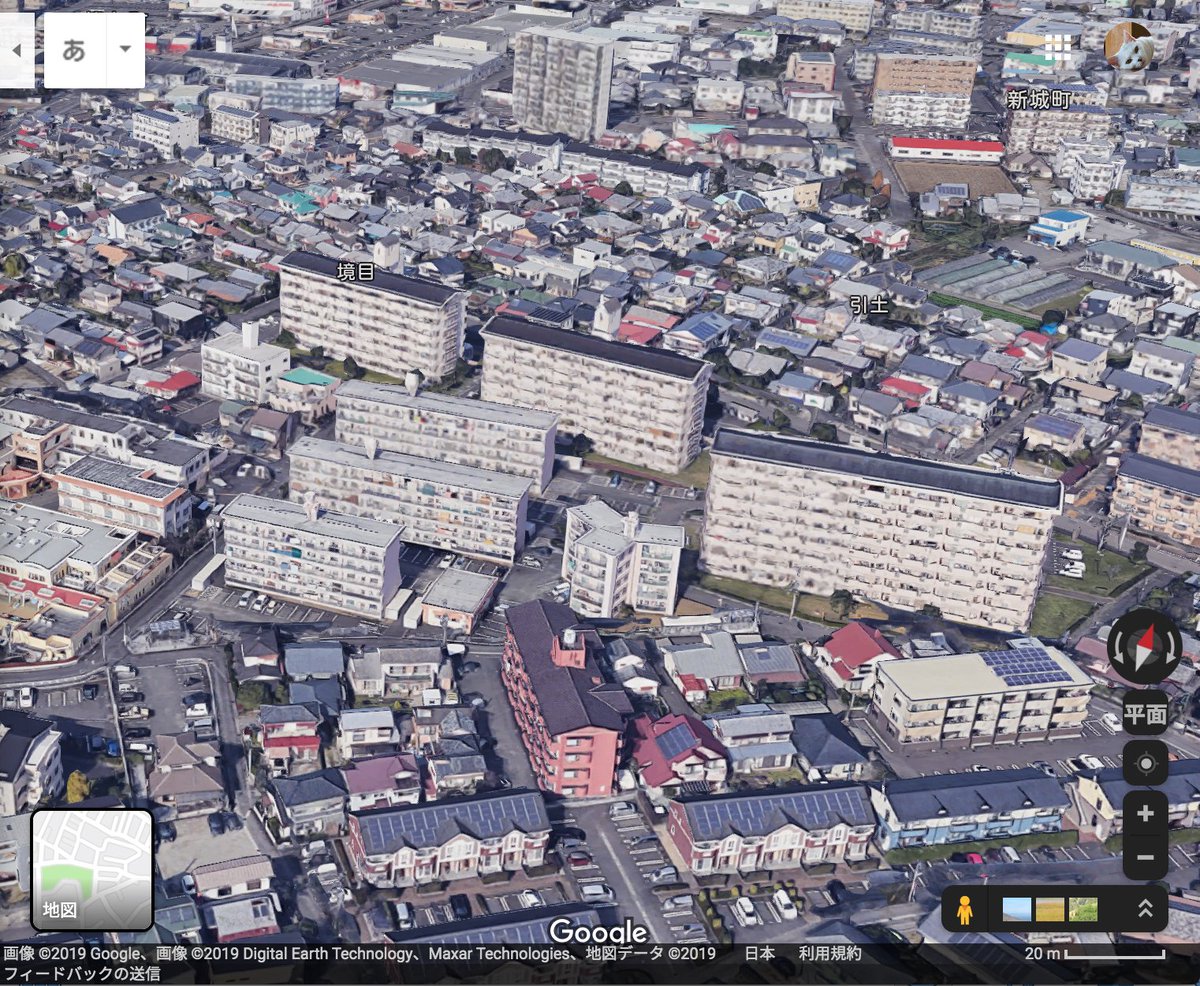Open the Google apps grid
The image size is (1200, 986).
pos(1058,47)
